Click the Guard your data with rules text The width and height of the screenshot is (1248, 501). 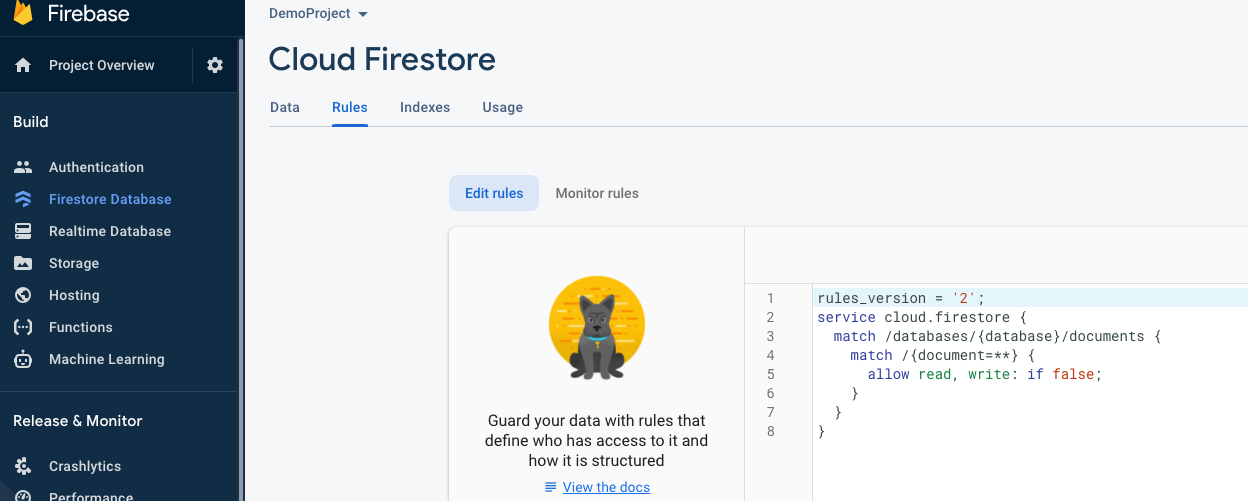tap(597, 441)
